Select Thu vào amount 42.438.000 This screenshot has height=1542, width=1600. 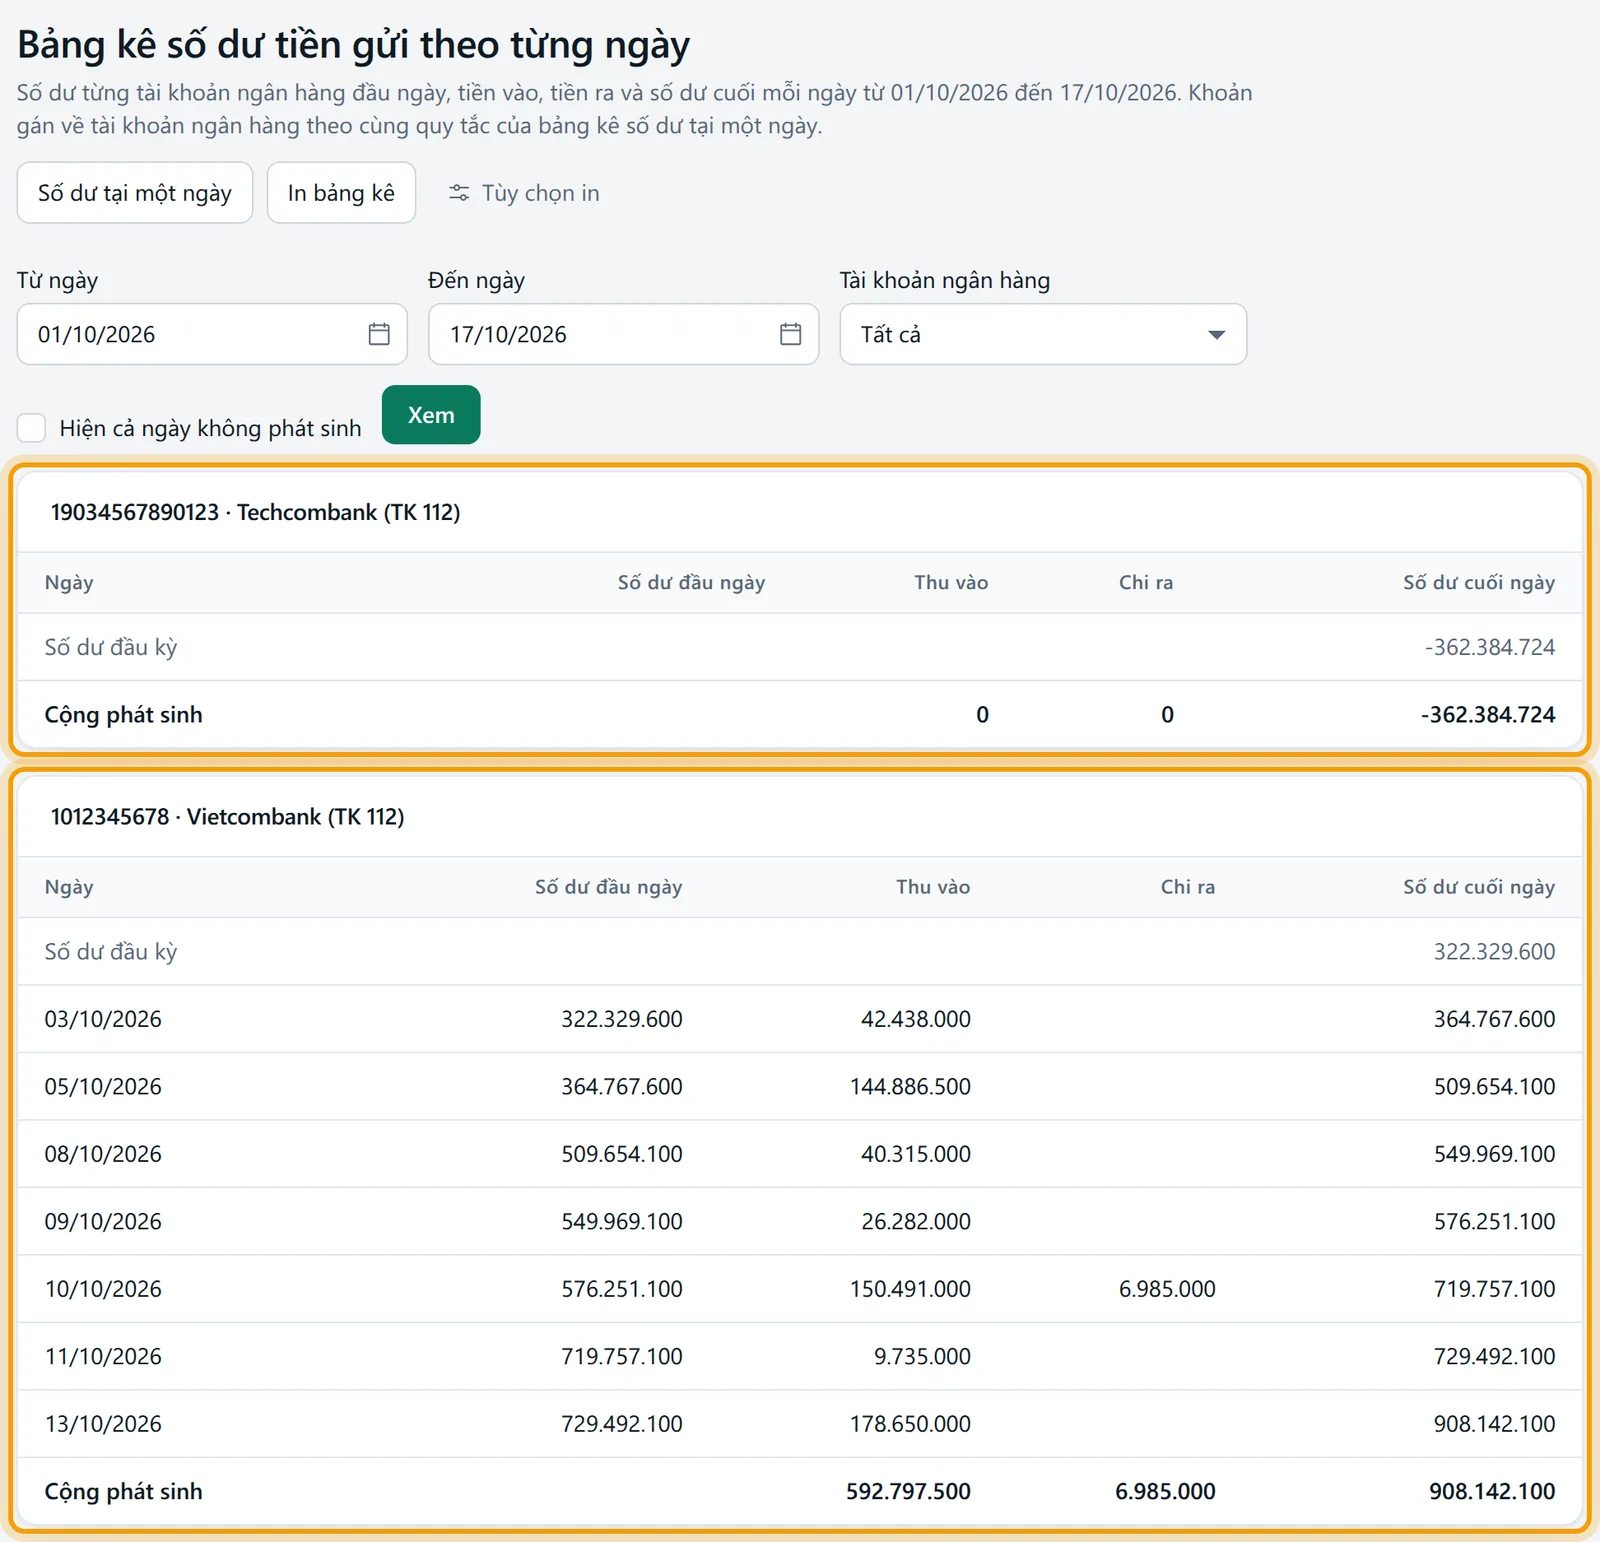[916, 1019]
